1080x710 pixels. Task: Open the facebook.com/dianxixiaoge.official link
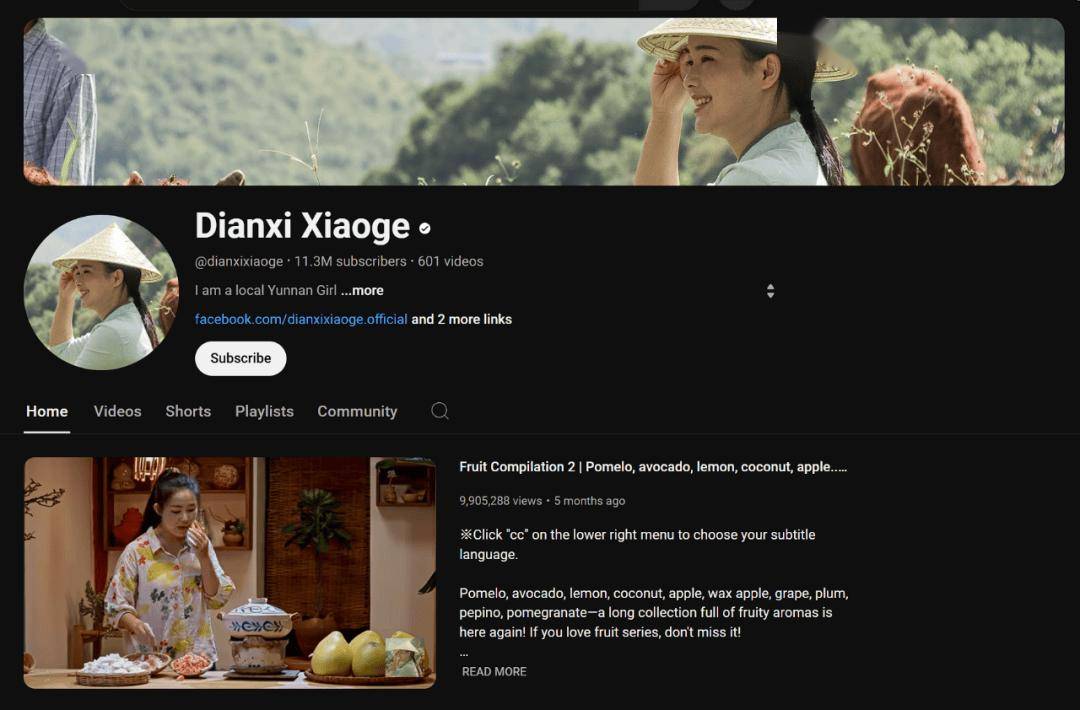click(x=301, y=319)
